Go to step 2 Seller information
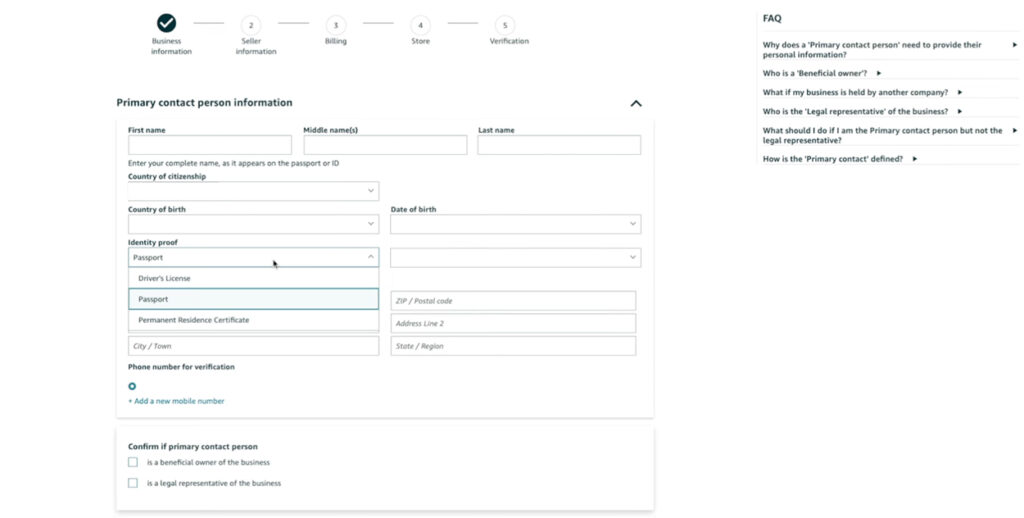This screenshot has height=518, width=1024. click(251, 25)
